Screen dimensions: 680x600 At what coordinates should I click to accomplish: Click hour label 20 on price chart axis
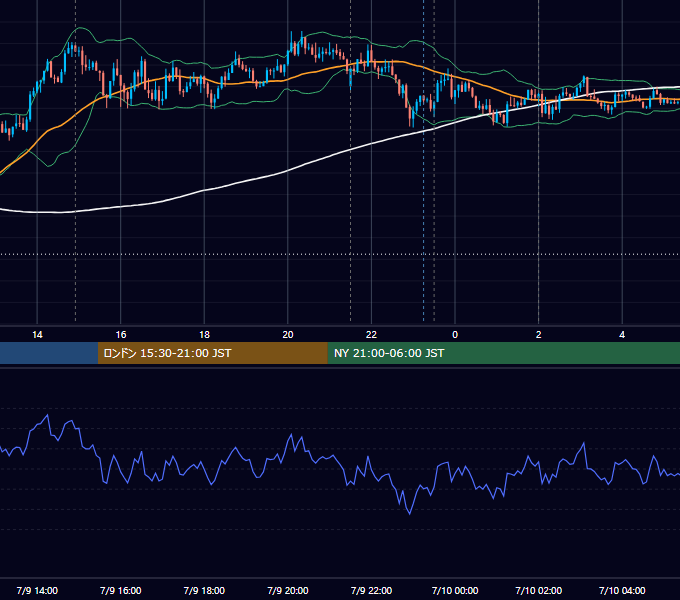point(288,335)
